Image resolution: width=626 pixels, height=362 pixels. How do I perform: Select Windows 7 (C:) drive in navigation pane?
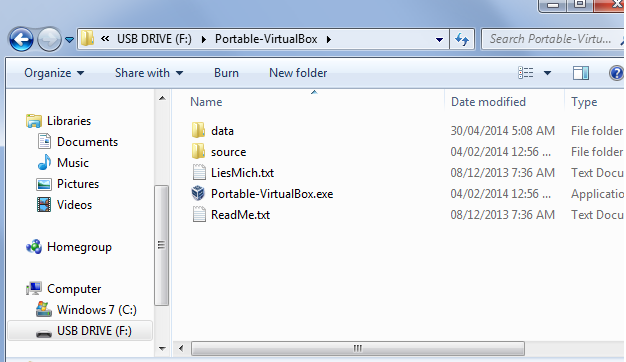97,310
